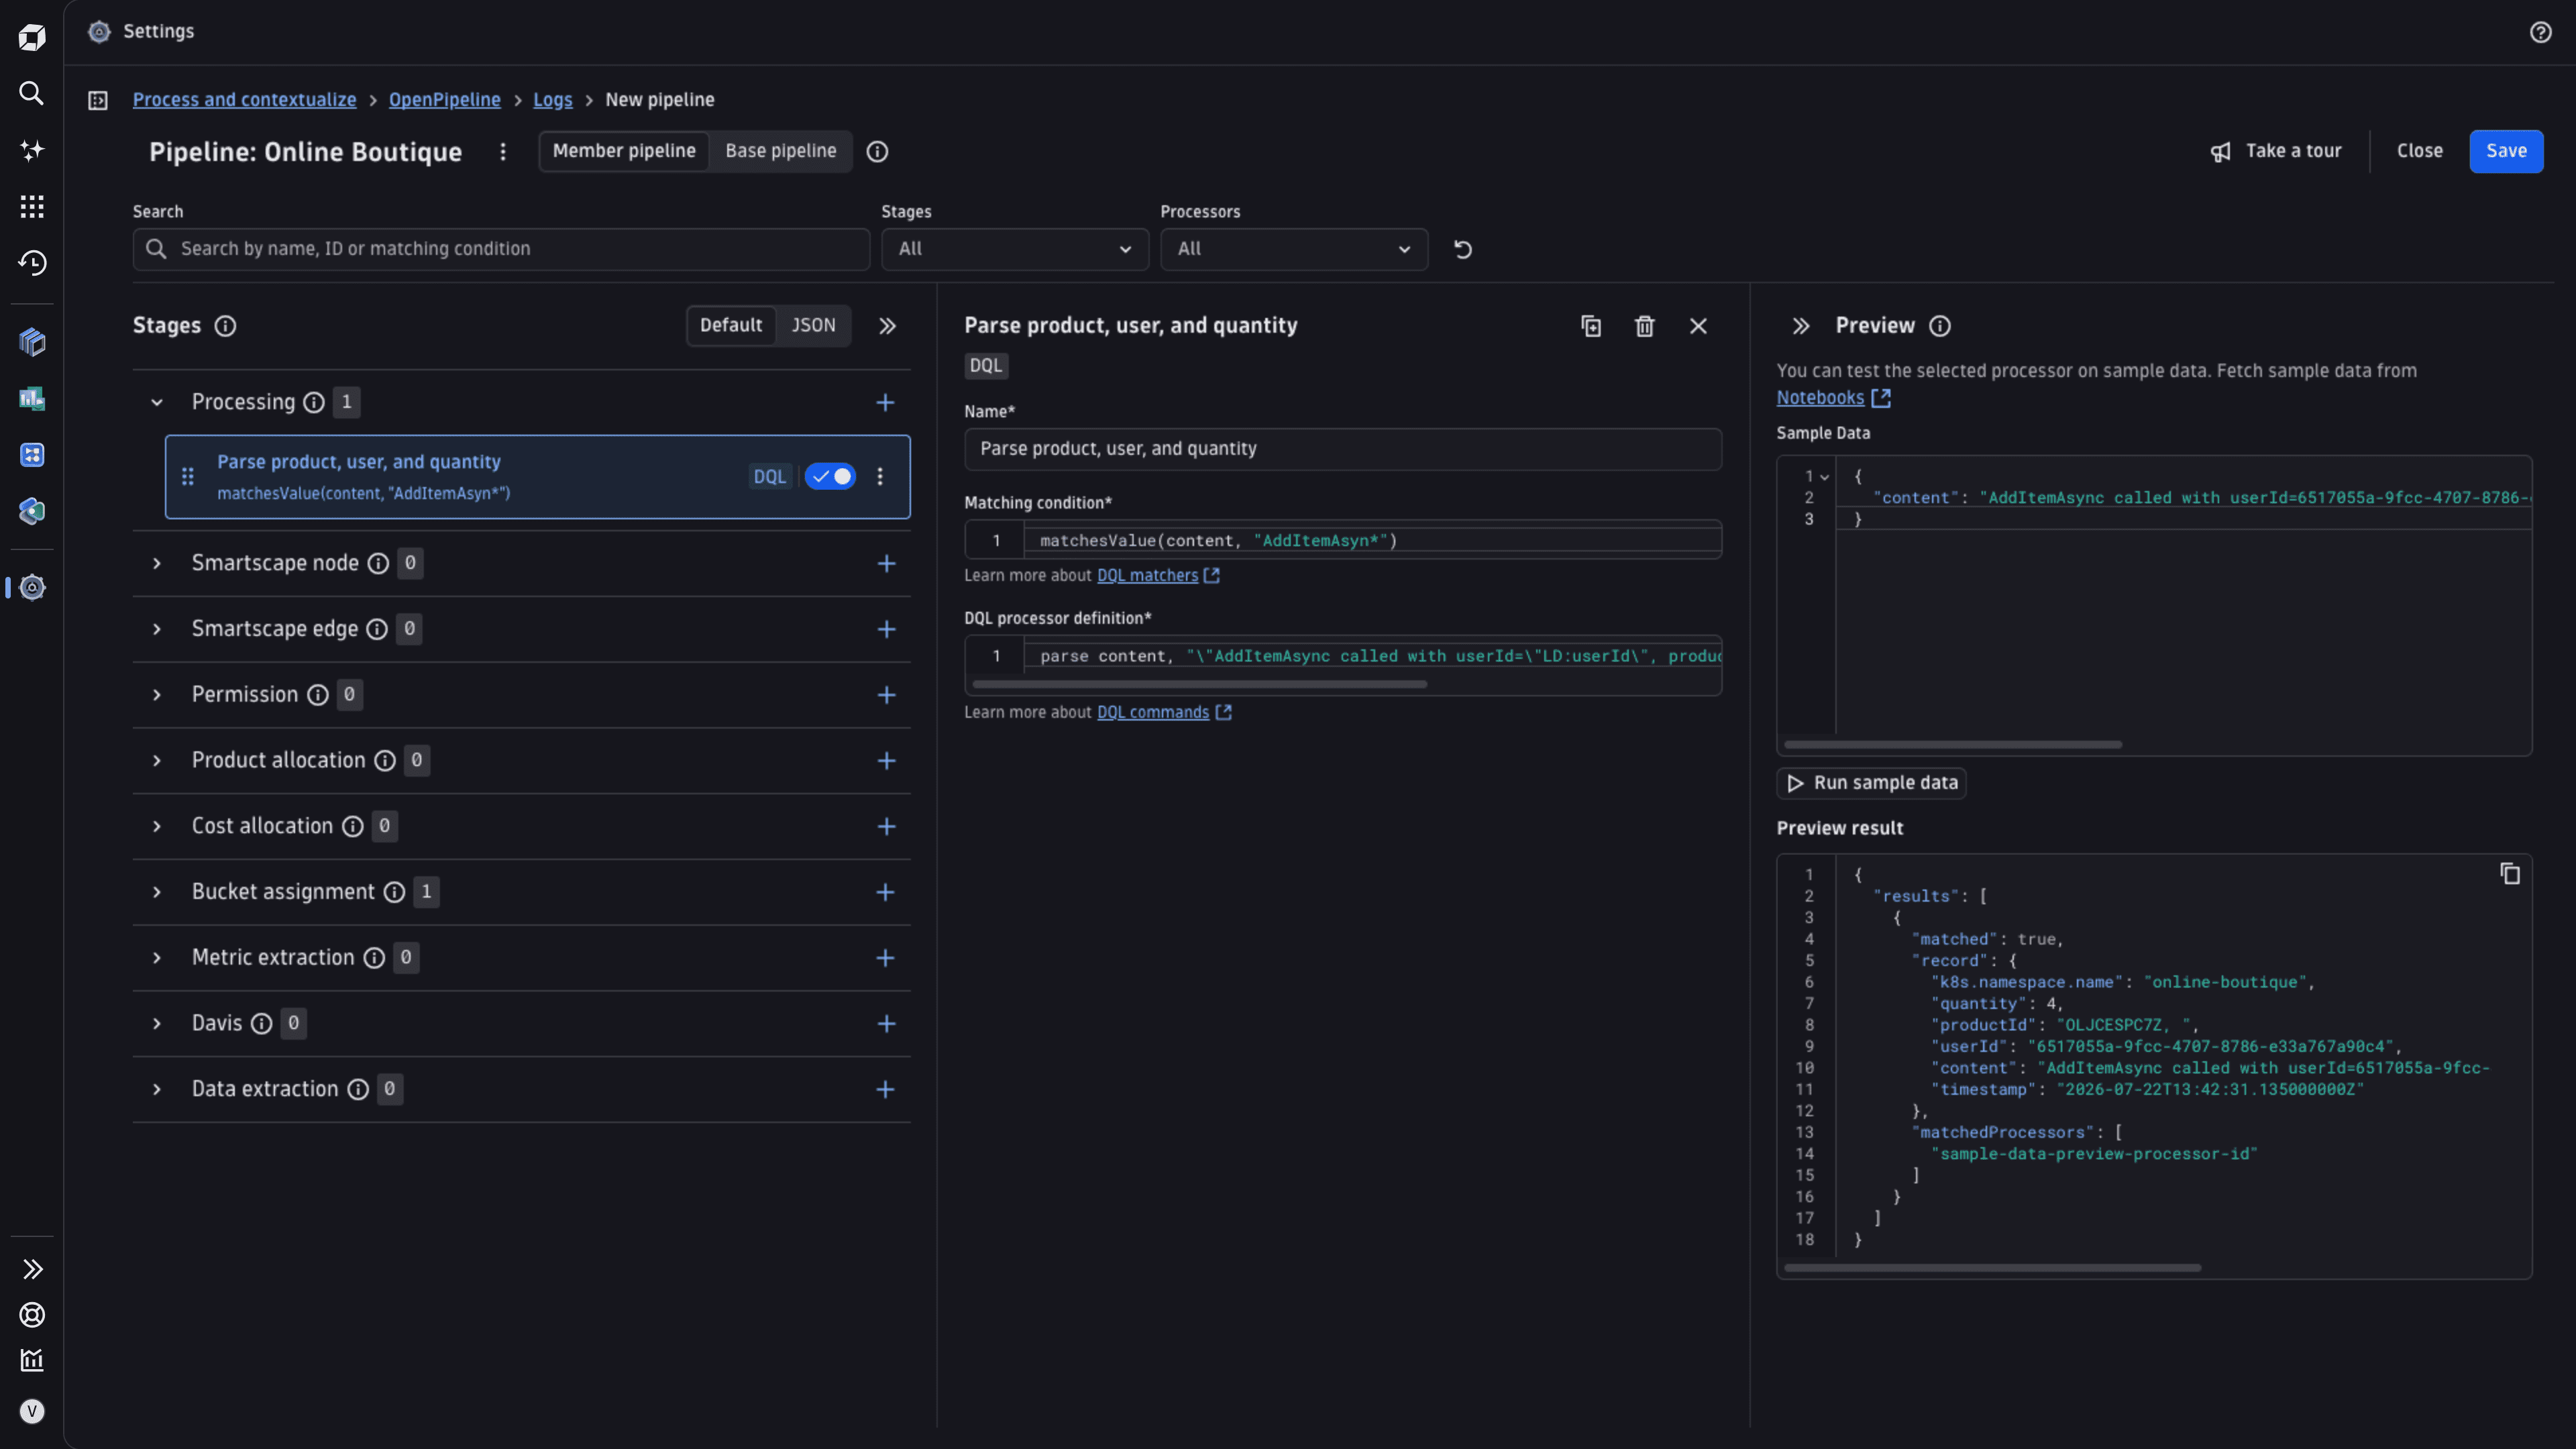Expand the Data extraction stage
The image size is (2576, 1449).
pyautogui.click(x=157, y=1089)
